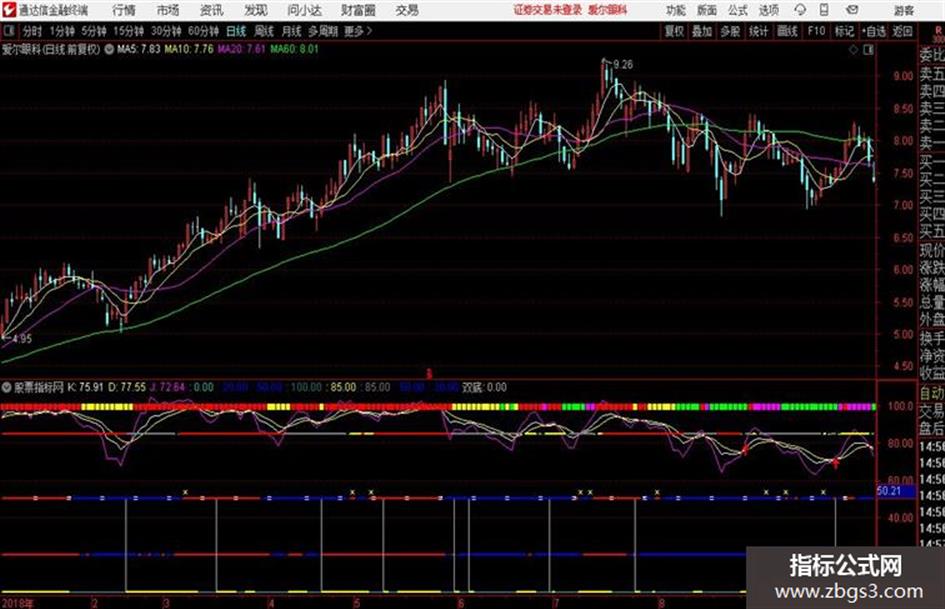This screenshot has height=609, width=945.
Task: Open the F10 company info button
Action: (816, 31)
